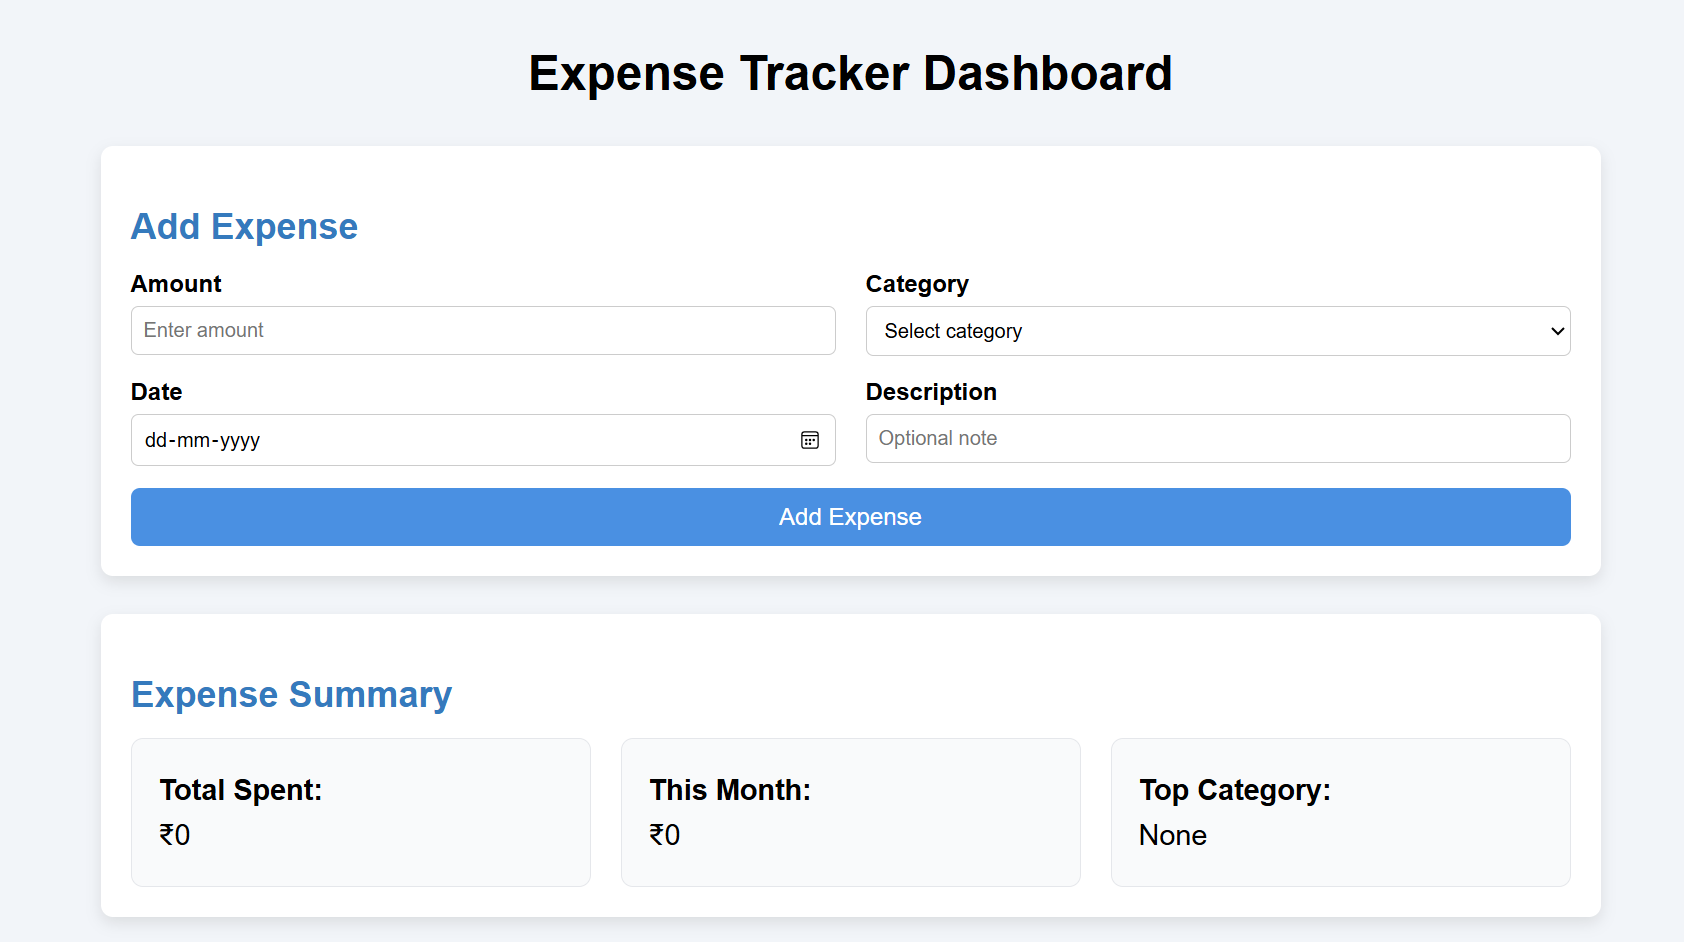Click the ₹0 value under Total Spent

[175, 835]
